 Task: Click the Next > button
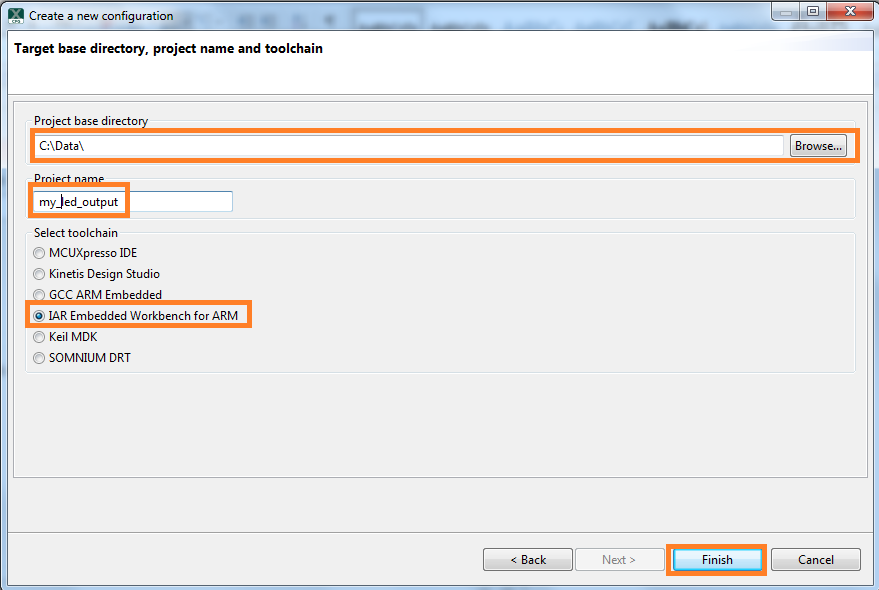(619, 560)
